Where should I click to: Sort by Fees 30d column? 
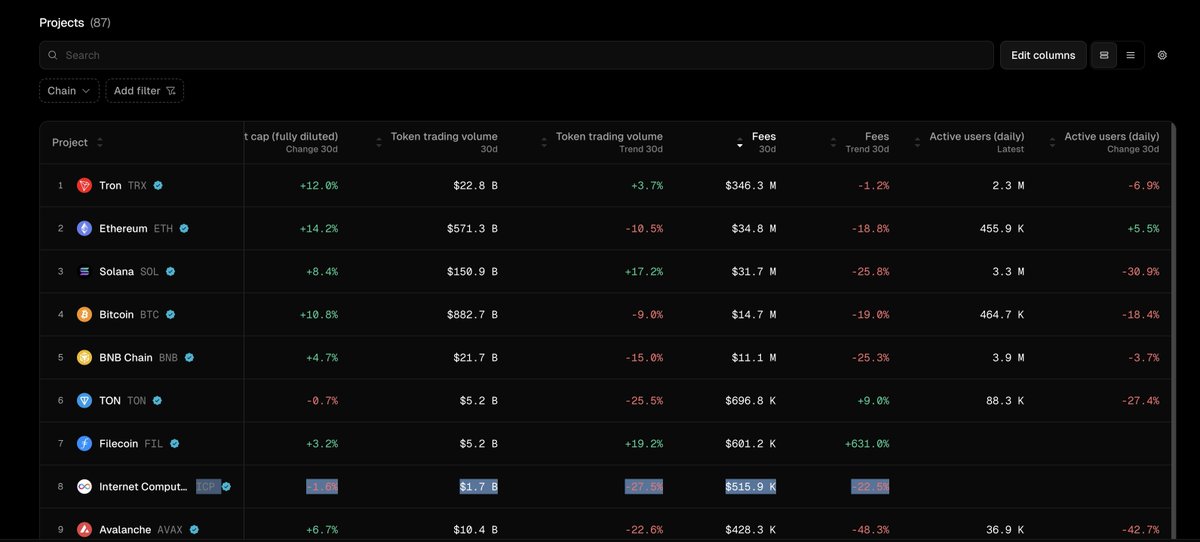coord(740,142)
